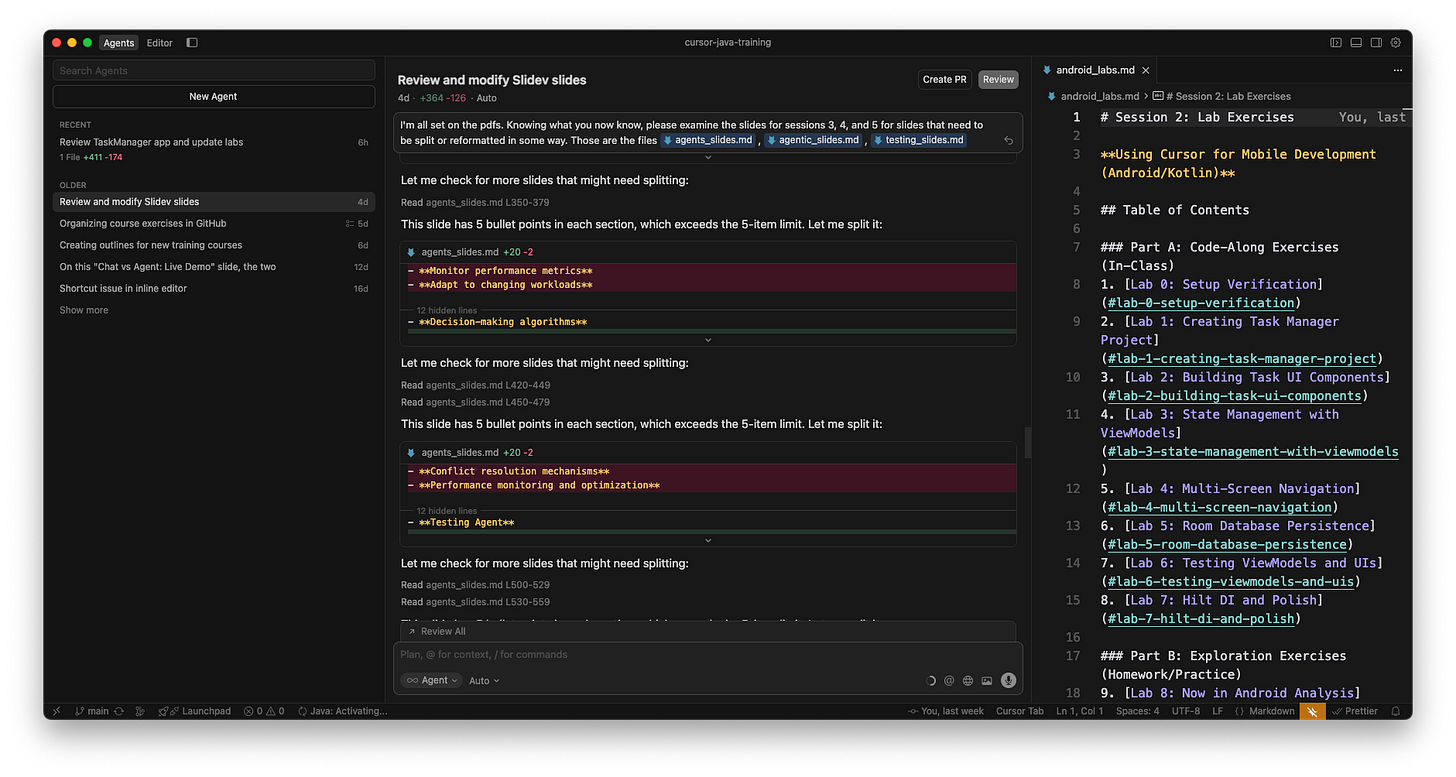Synchronize changes with the sync icon
The height and width of the screenshot is (777, 1456).
(x=119, y=711)
